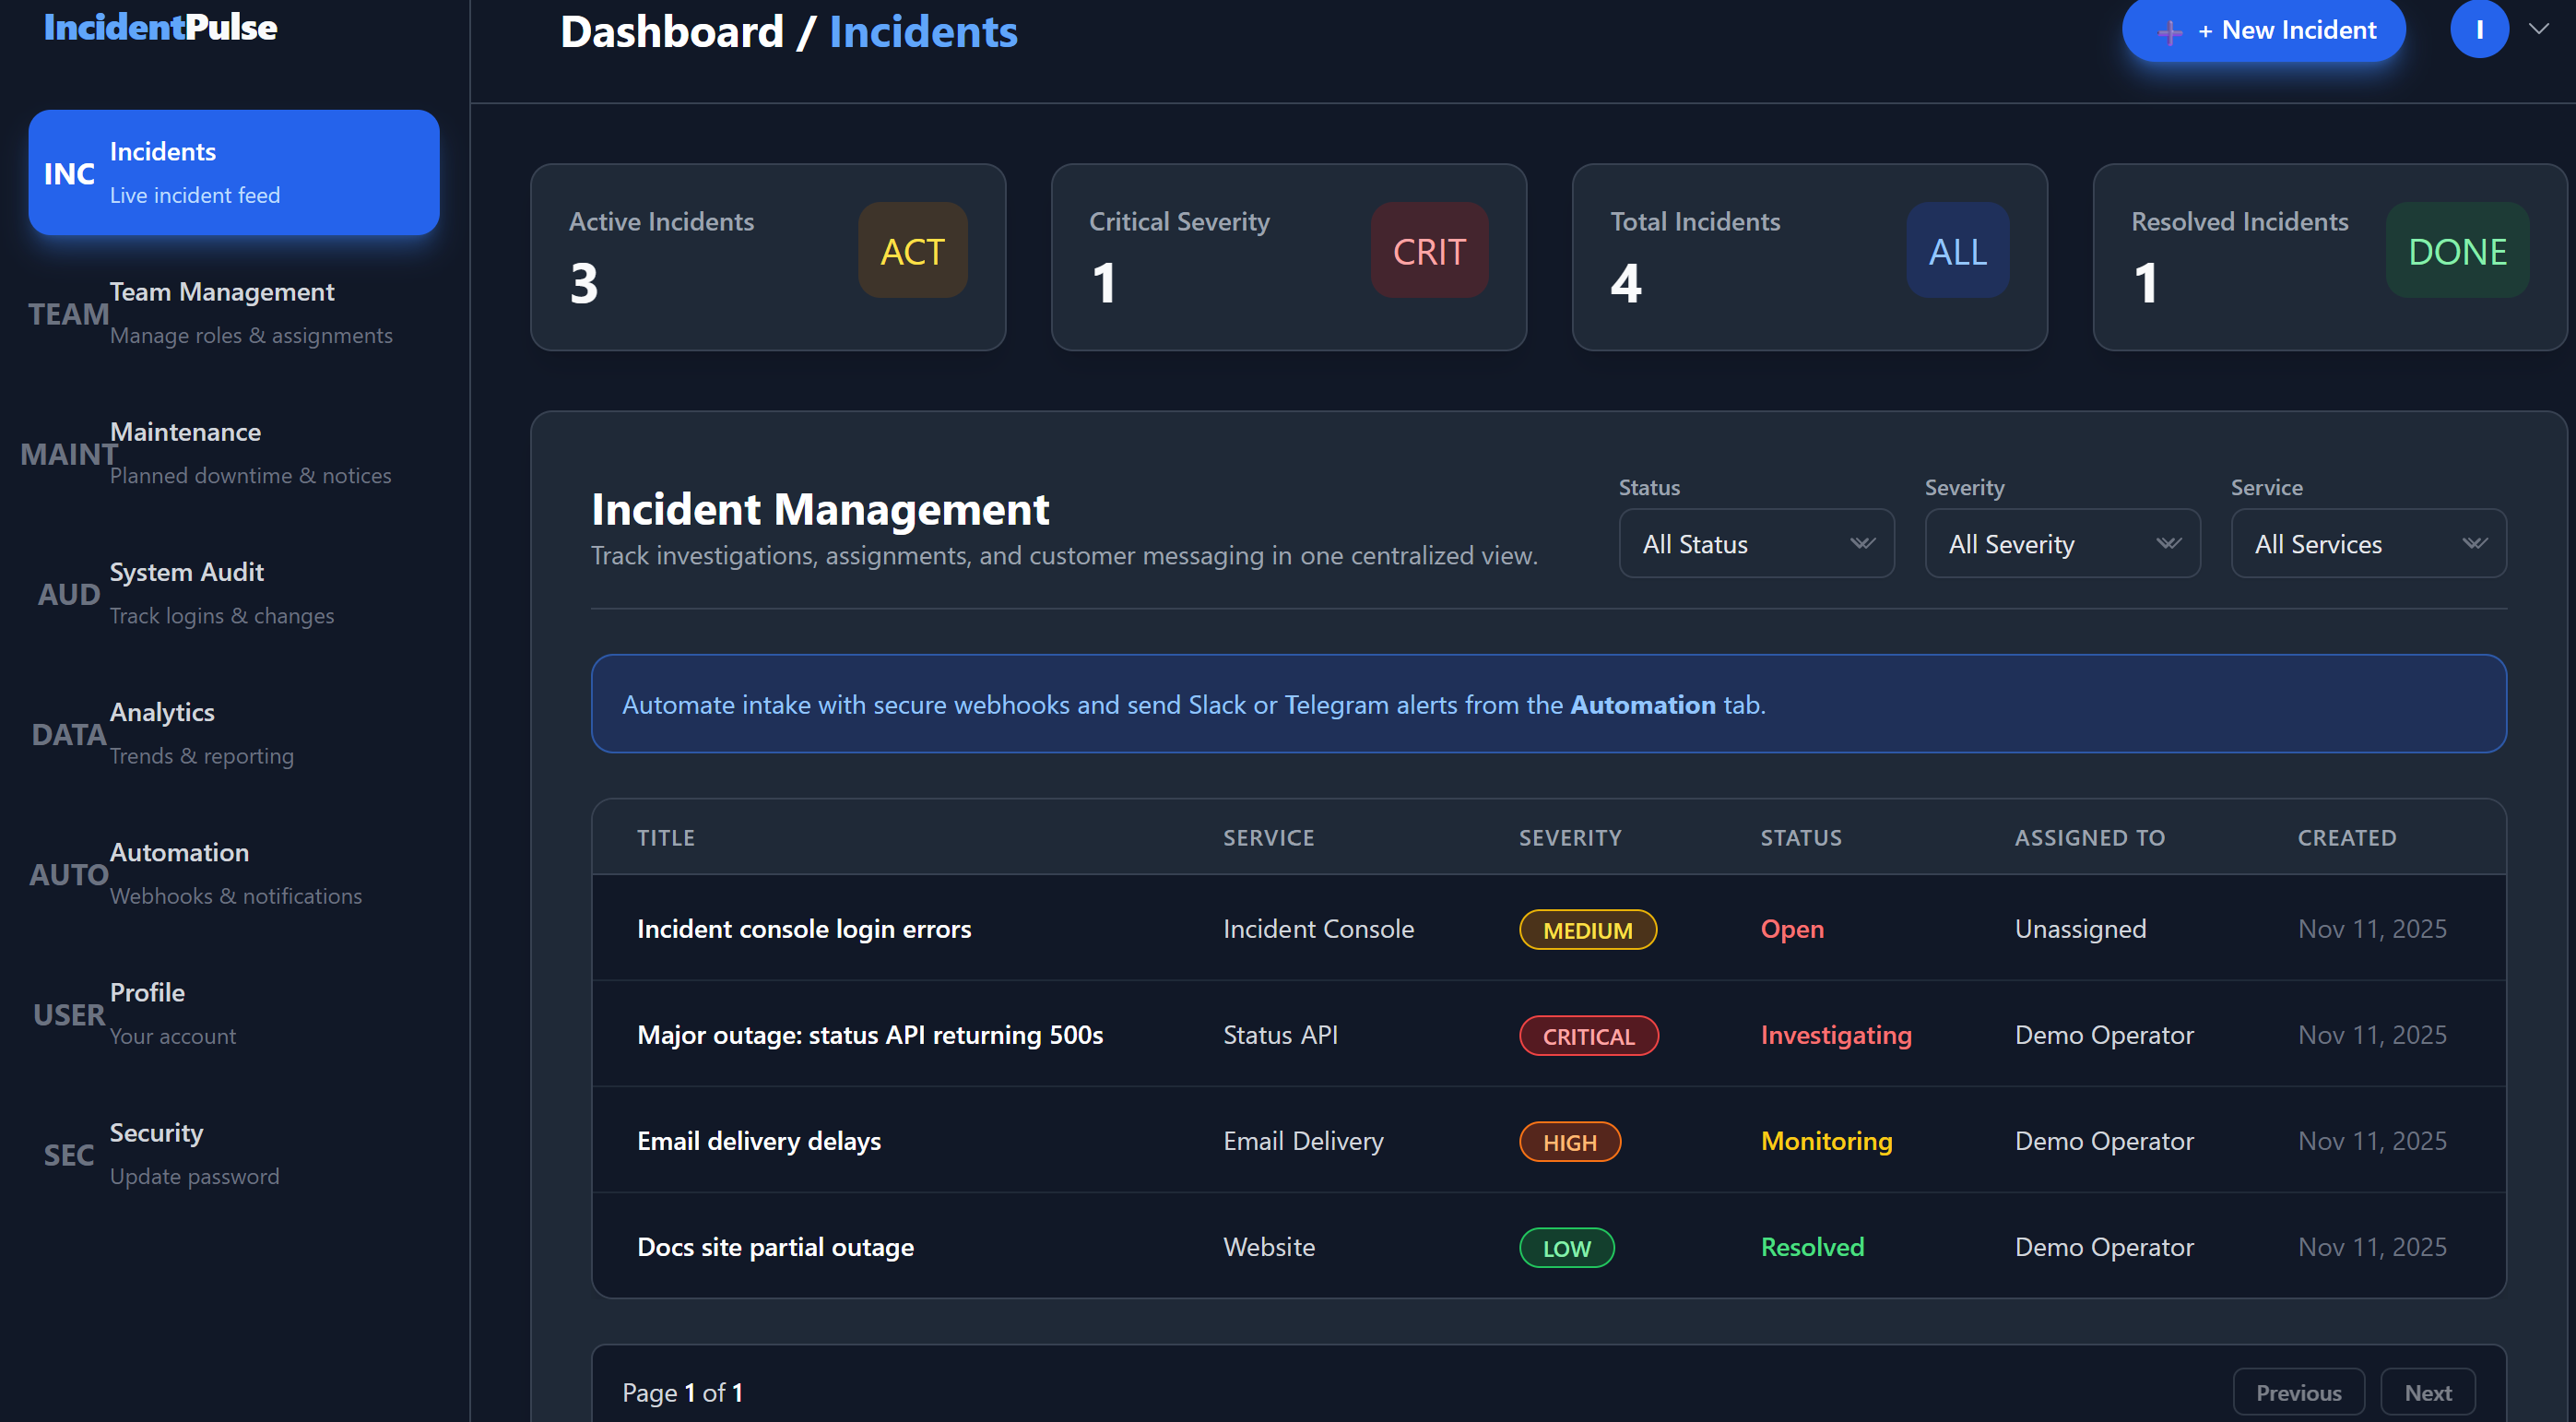Open Team Management via the TEAM icon
The height and width of the screenshot is (1422, 2576).
click(68, 313)
